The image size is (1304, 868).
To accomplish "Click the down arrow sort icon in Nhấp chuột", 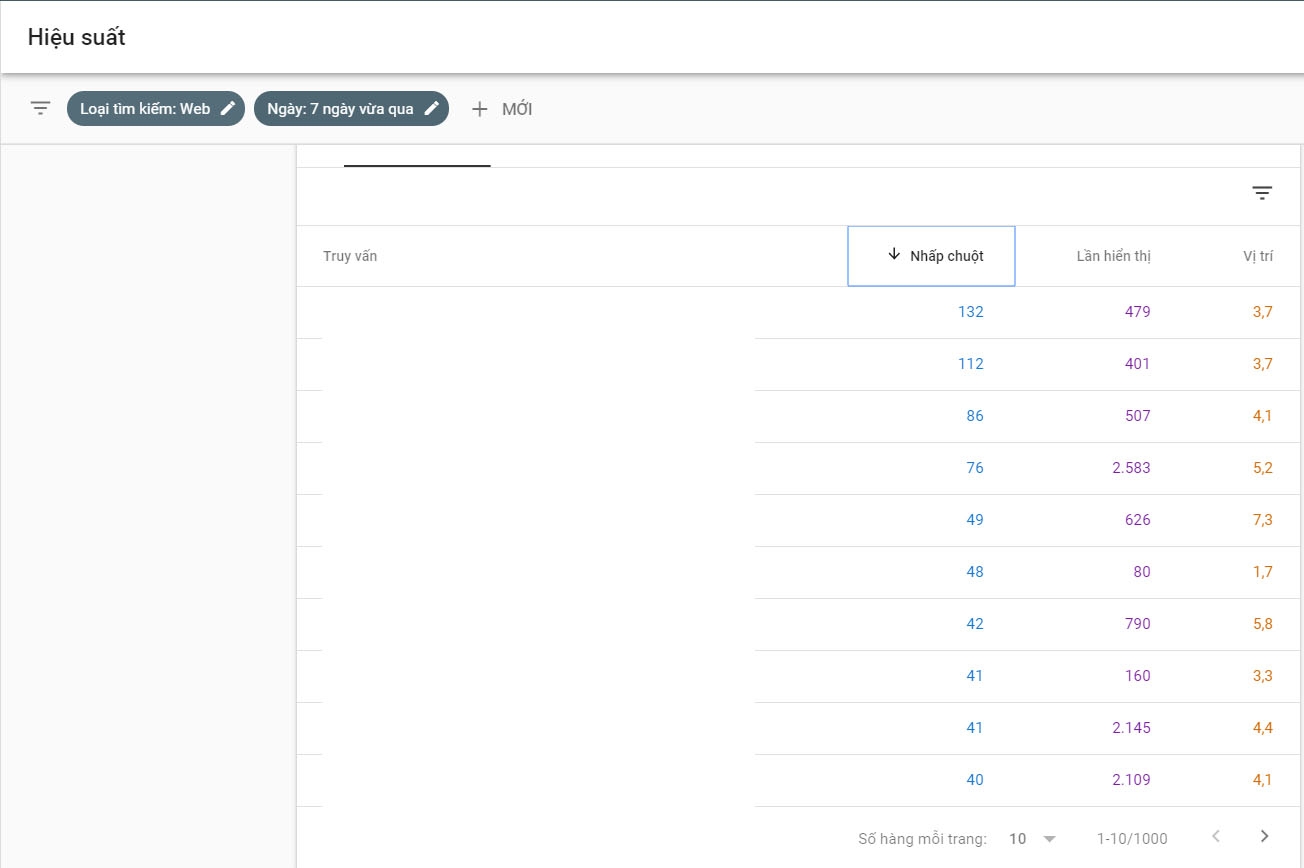I will [894, 255].
